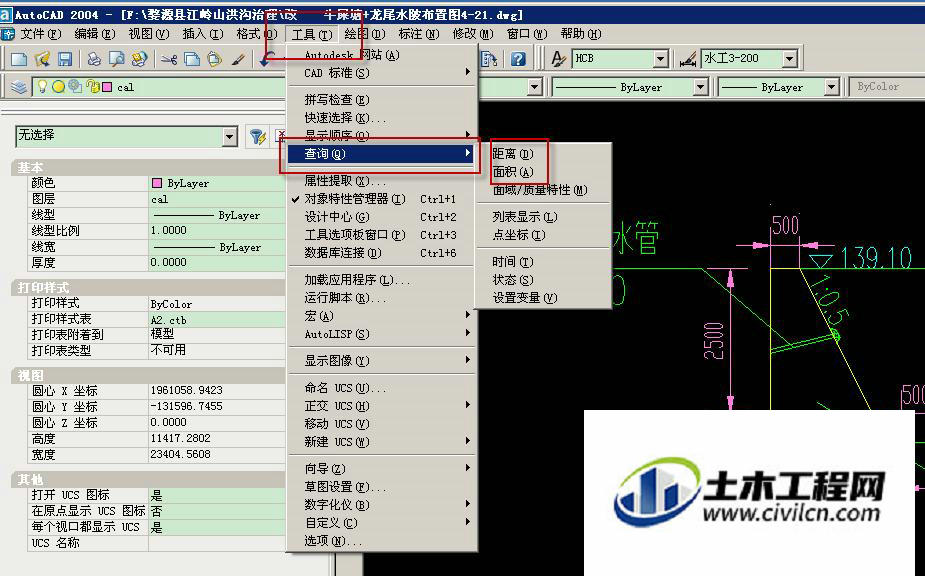
Task: Open the 视图 menu
Action: 149,34
